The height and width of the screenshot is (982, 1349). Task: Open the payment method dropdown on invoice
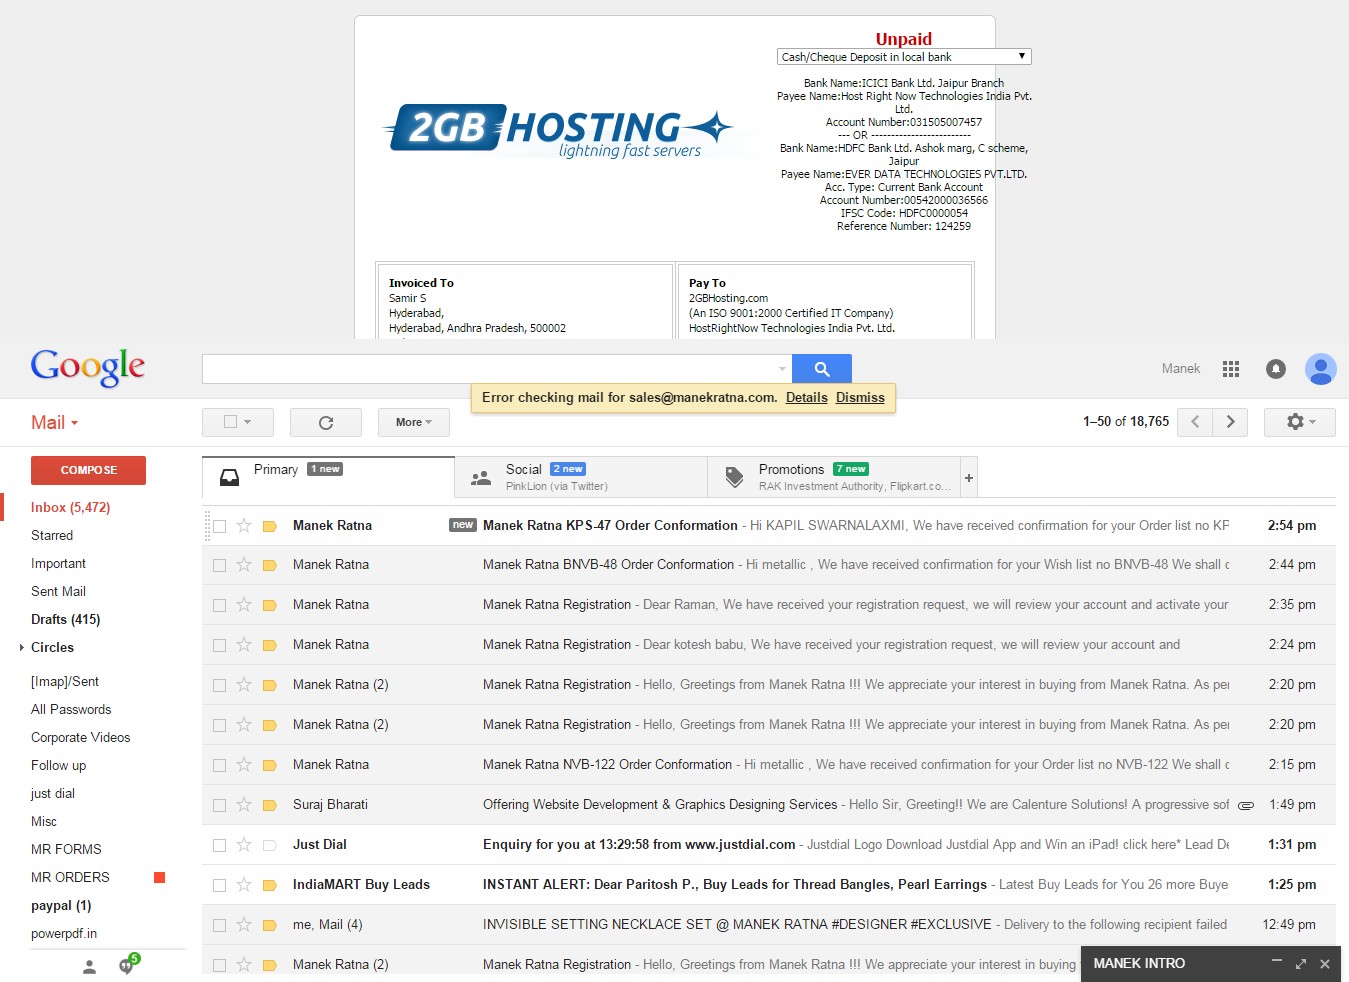coord(904,57)
